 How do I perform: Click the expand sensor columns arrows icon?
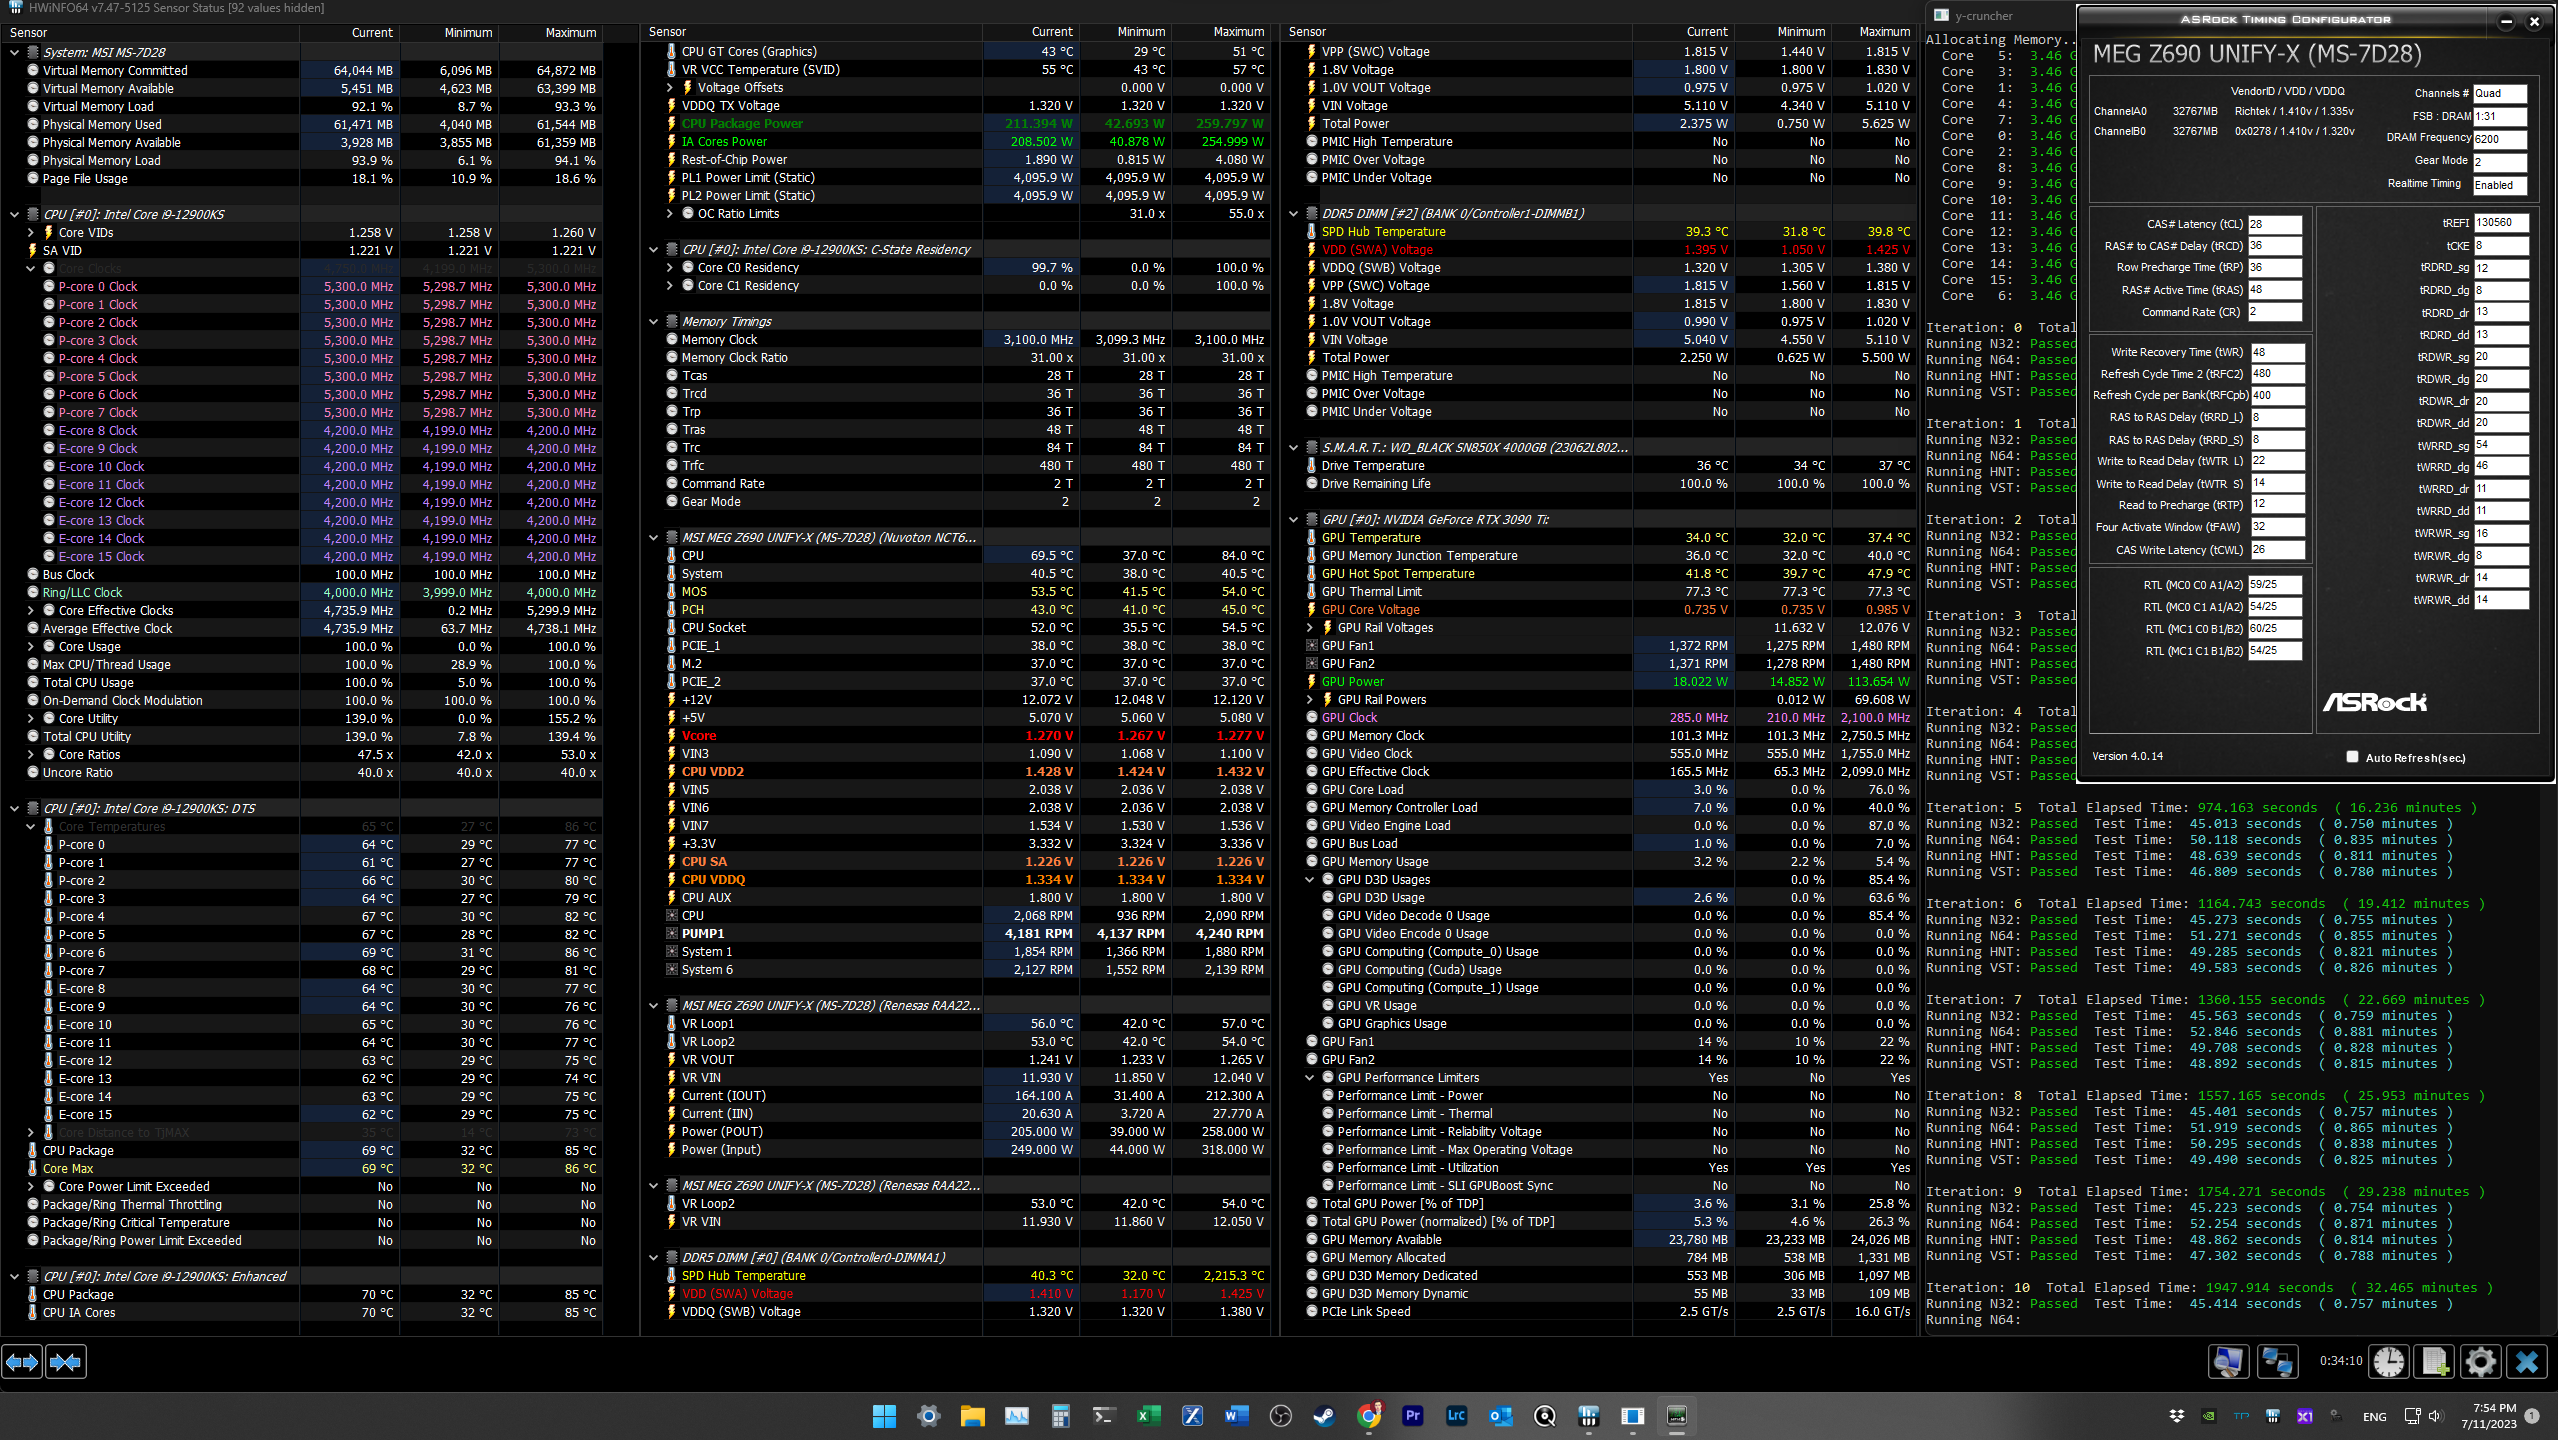pos(22,1362)
